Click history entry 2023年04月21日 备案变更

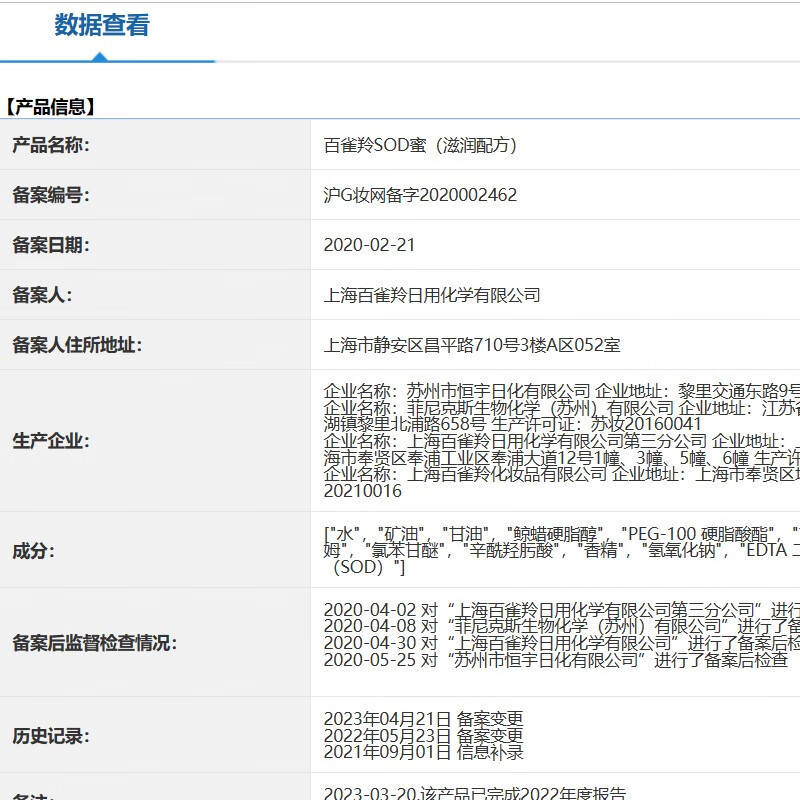pos(423,719)
